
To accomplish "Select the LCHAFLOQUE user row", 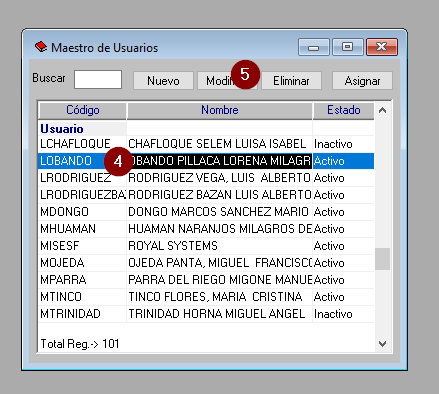I will click(x=206, y=144).
